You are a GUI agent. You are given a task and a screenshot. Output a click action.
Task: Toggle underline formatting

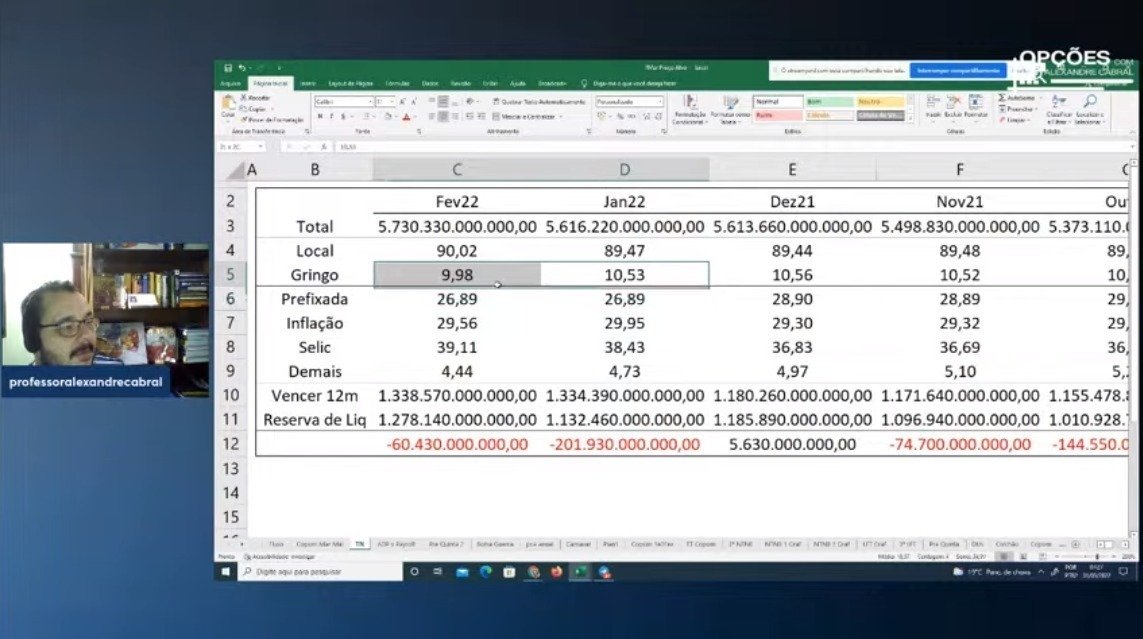[x=343, y=117]
